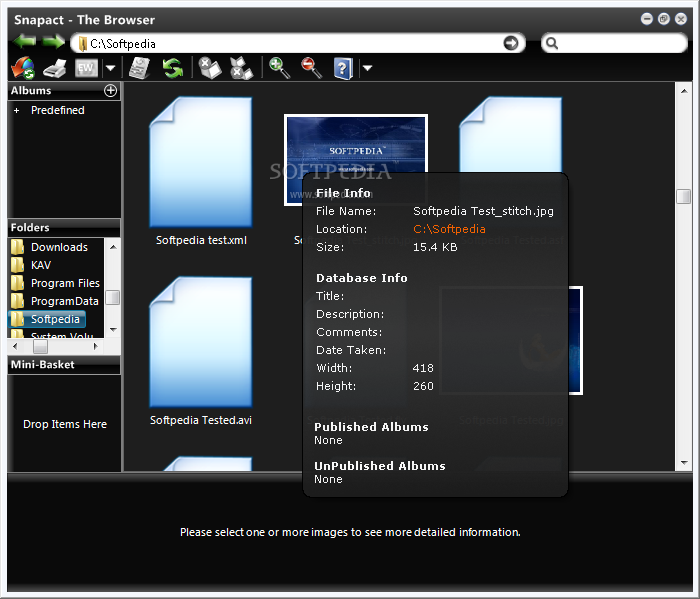Click the folder list scroll up arrow
This screenshot has width=700, height=599.
(113, 247)
